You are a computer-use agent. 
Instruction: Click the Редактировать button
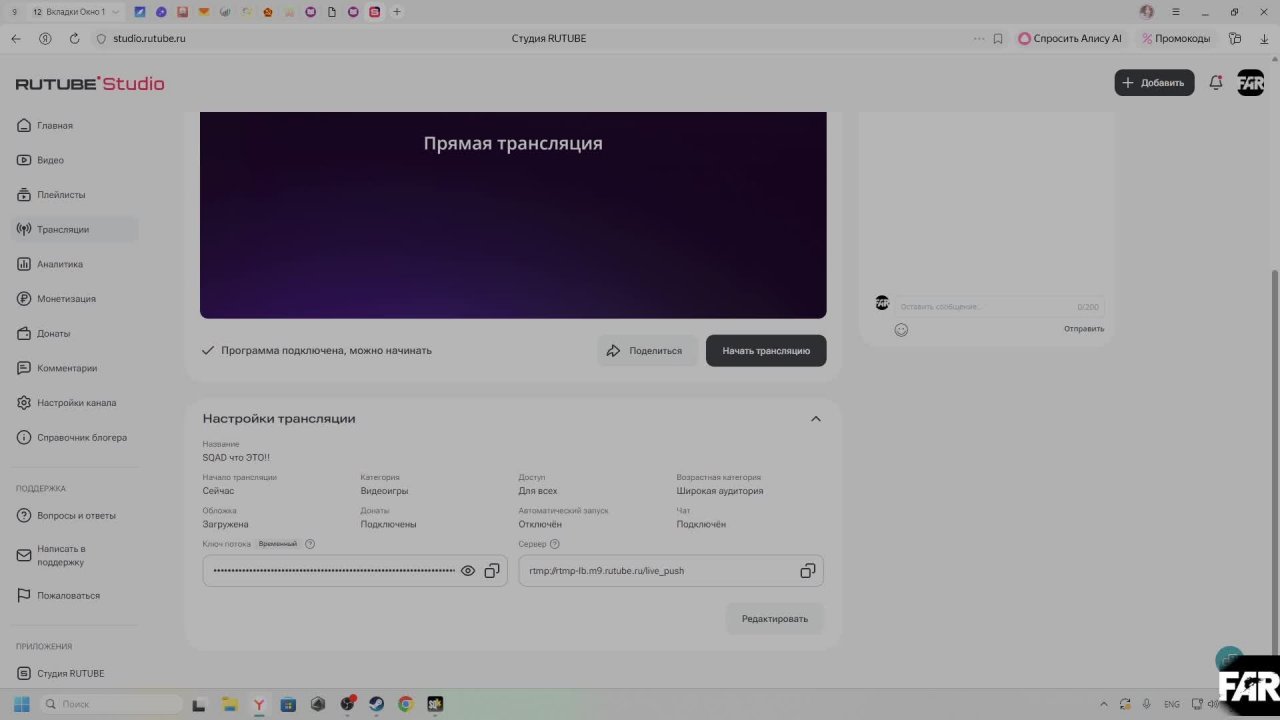(775, 619)
